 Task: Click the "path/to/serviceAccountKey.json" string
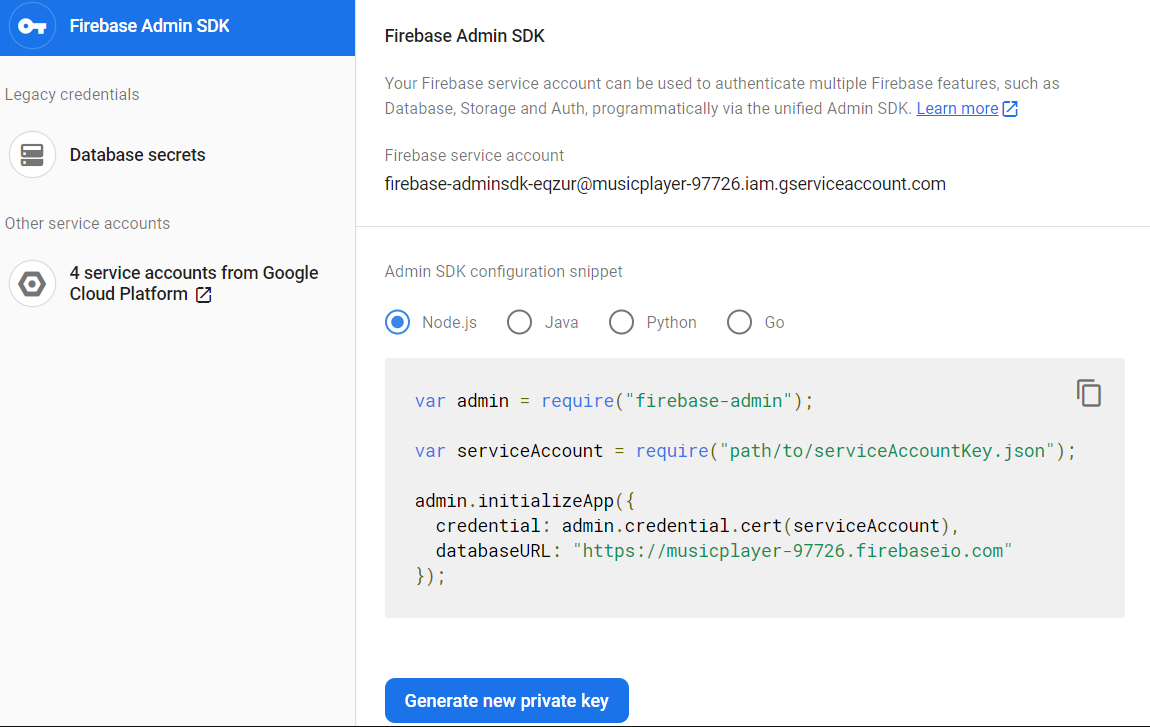[887, 450]
